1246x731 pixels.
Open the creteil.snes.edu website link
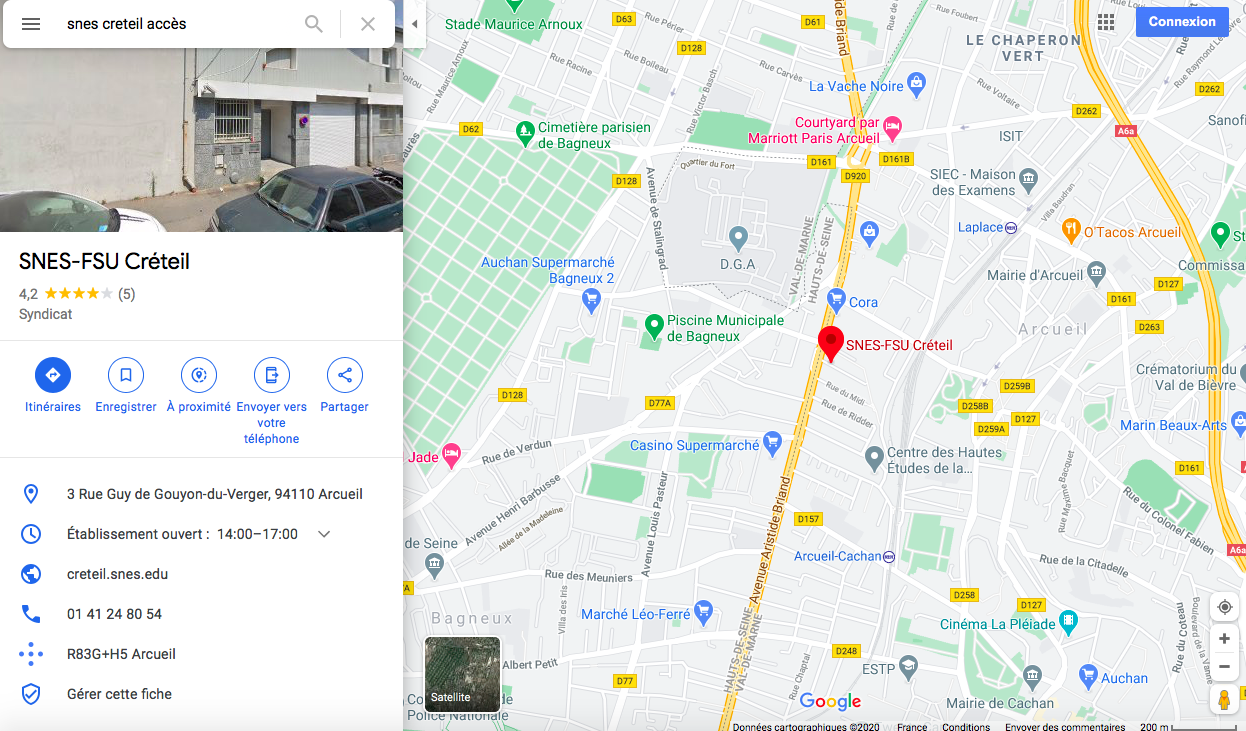[x=117, y=574]
